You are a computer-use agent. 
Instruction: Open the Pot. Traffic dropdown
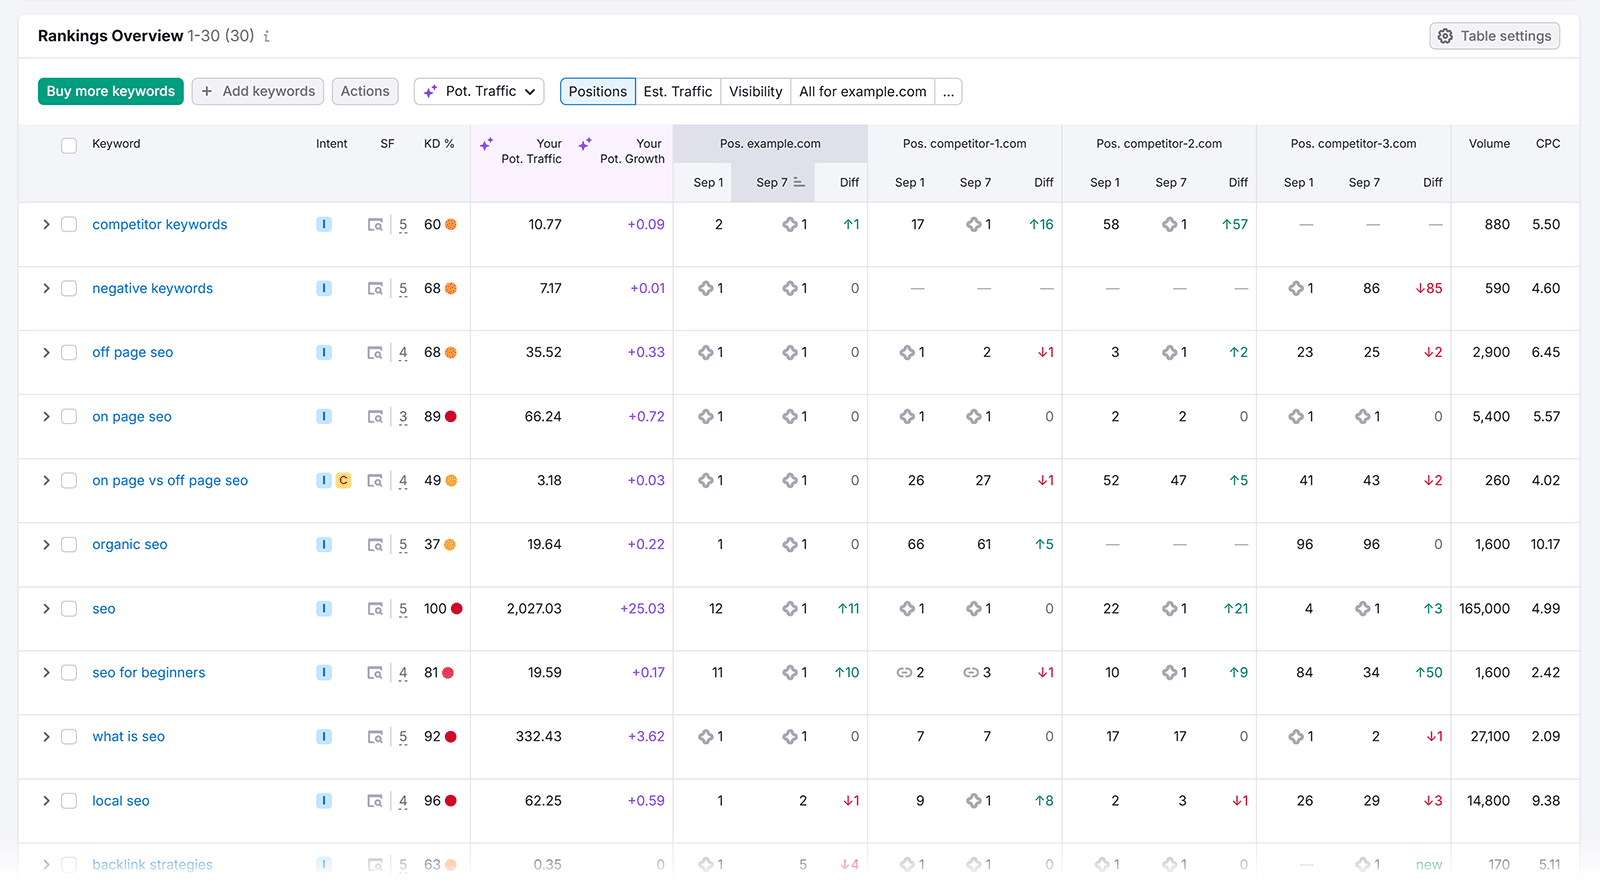pos(479,92)
